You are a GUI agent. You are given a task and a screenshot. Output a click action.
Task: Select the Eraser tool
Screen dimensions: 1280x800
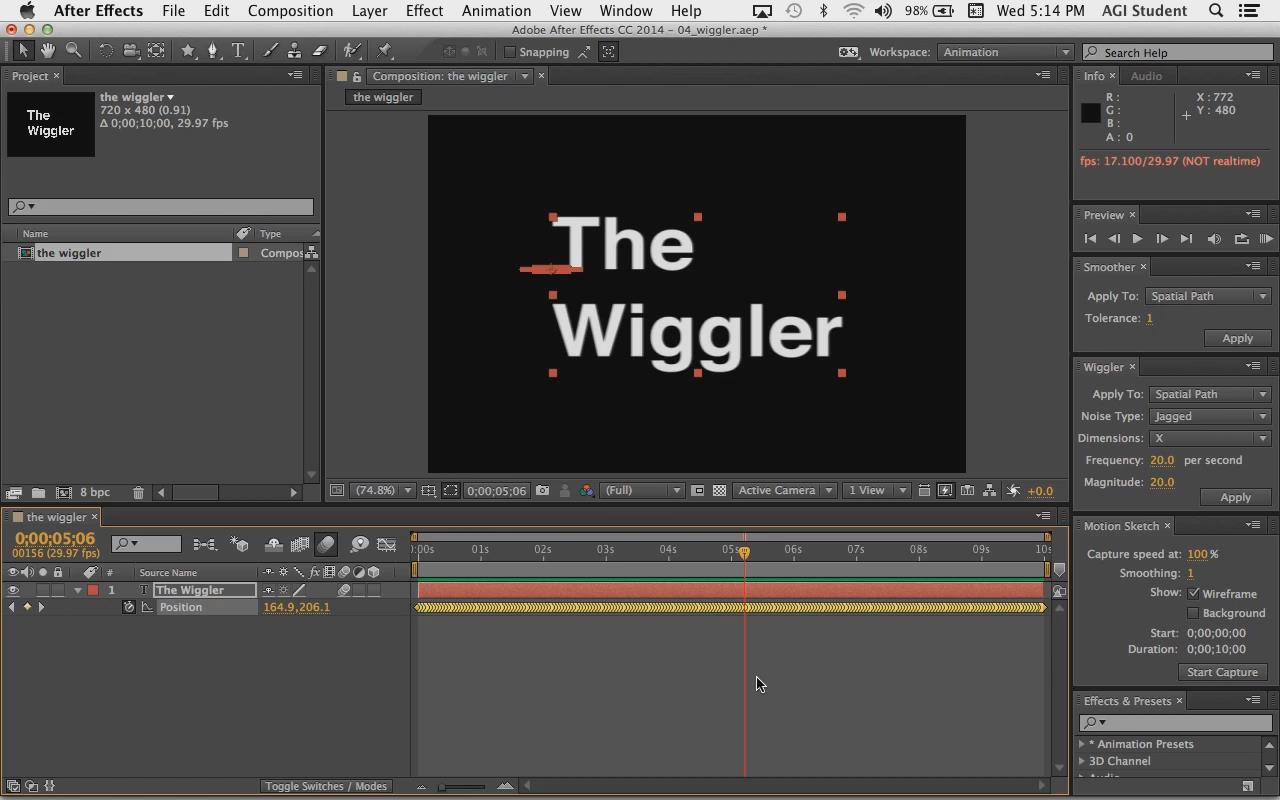click(319, 51)
